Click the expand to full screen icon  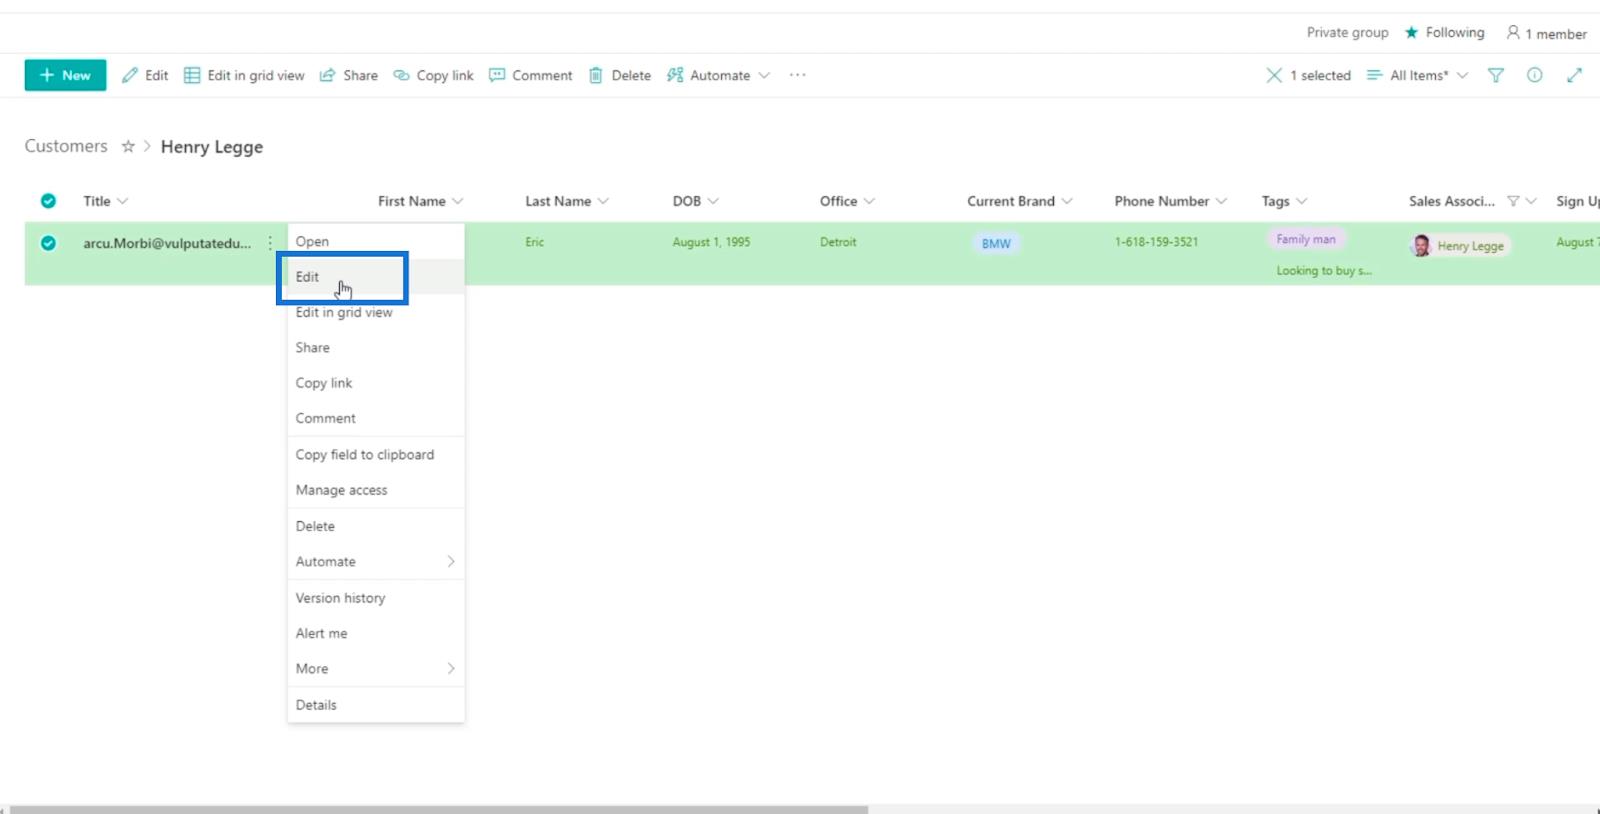(1574, 75)
